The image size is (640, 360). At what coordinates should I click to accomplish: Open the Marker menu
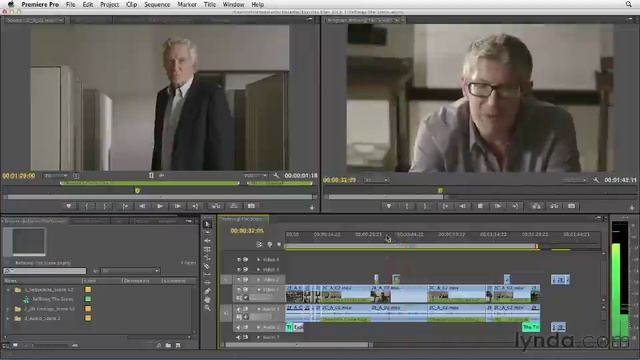(187, 4)
